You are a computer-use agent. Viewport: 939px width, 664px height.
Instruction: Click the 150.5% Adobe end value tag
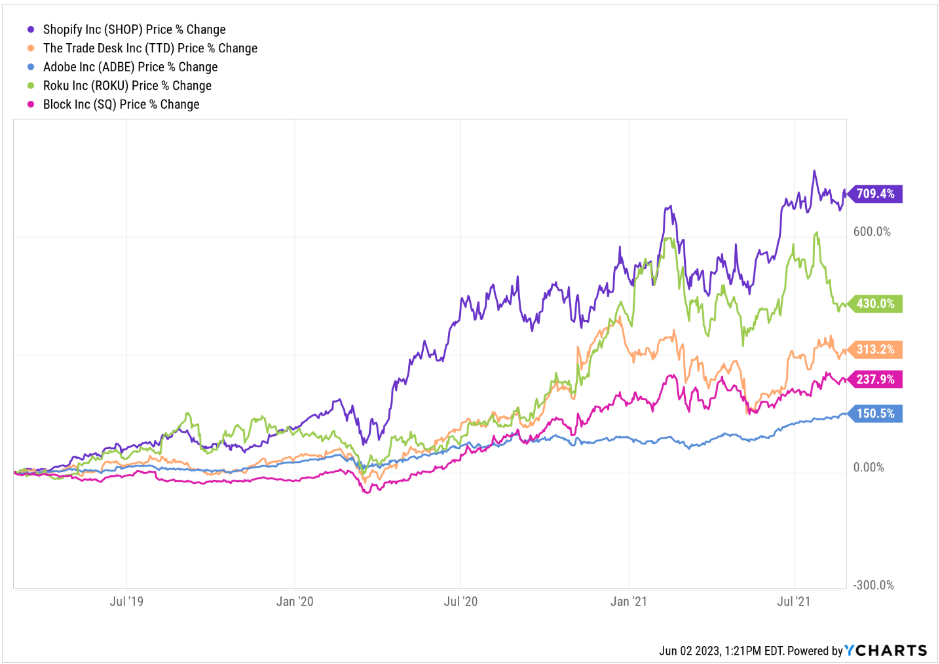point(876,413)
